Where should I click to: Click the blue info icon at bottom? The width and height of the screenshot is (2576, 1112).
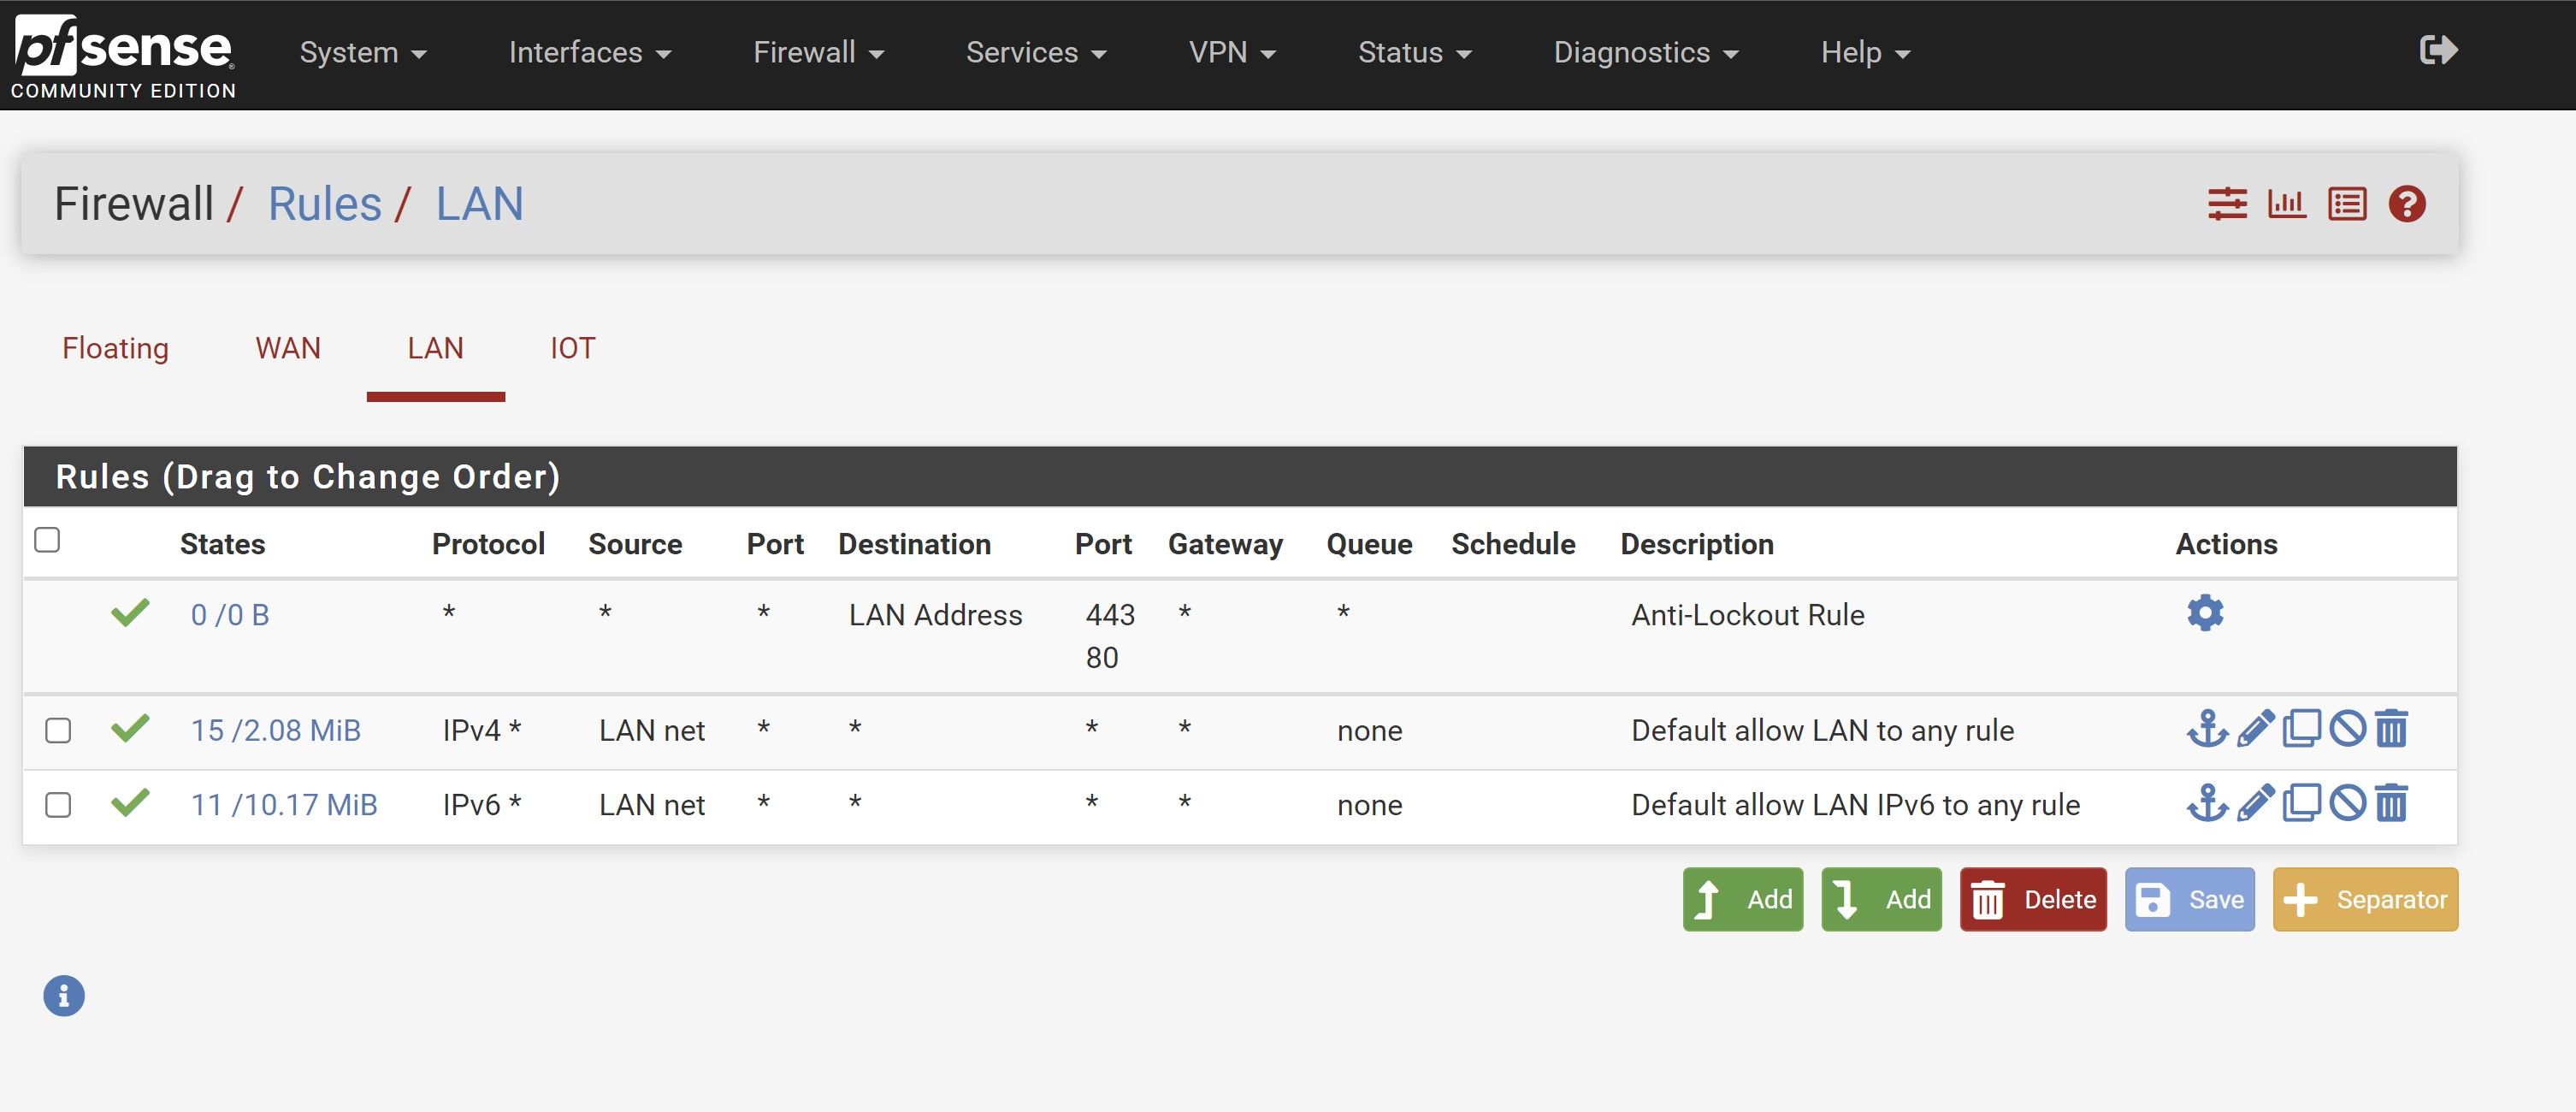click(64, 996)
